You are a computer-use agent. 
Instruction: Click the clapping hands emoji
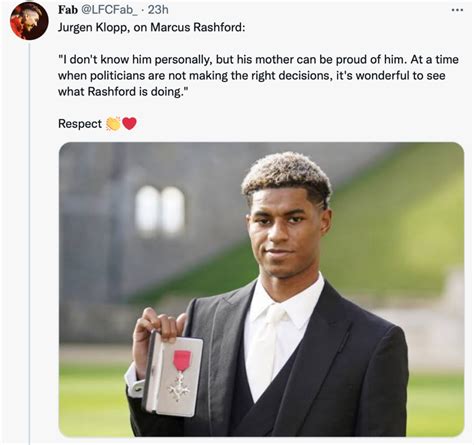113,124
